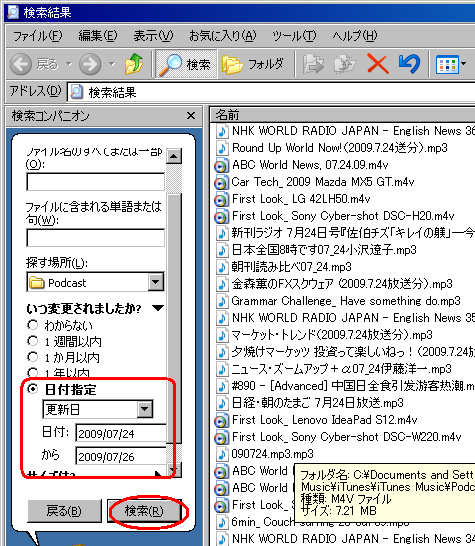Click search panel scrollbar up arrow
This screenshot has width=475, height=546.
tap(173, 156)
